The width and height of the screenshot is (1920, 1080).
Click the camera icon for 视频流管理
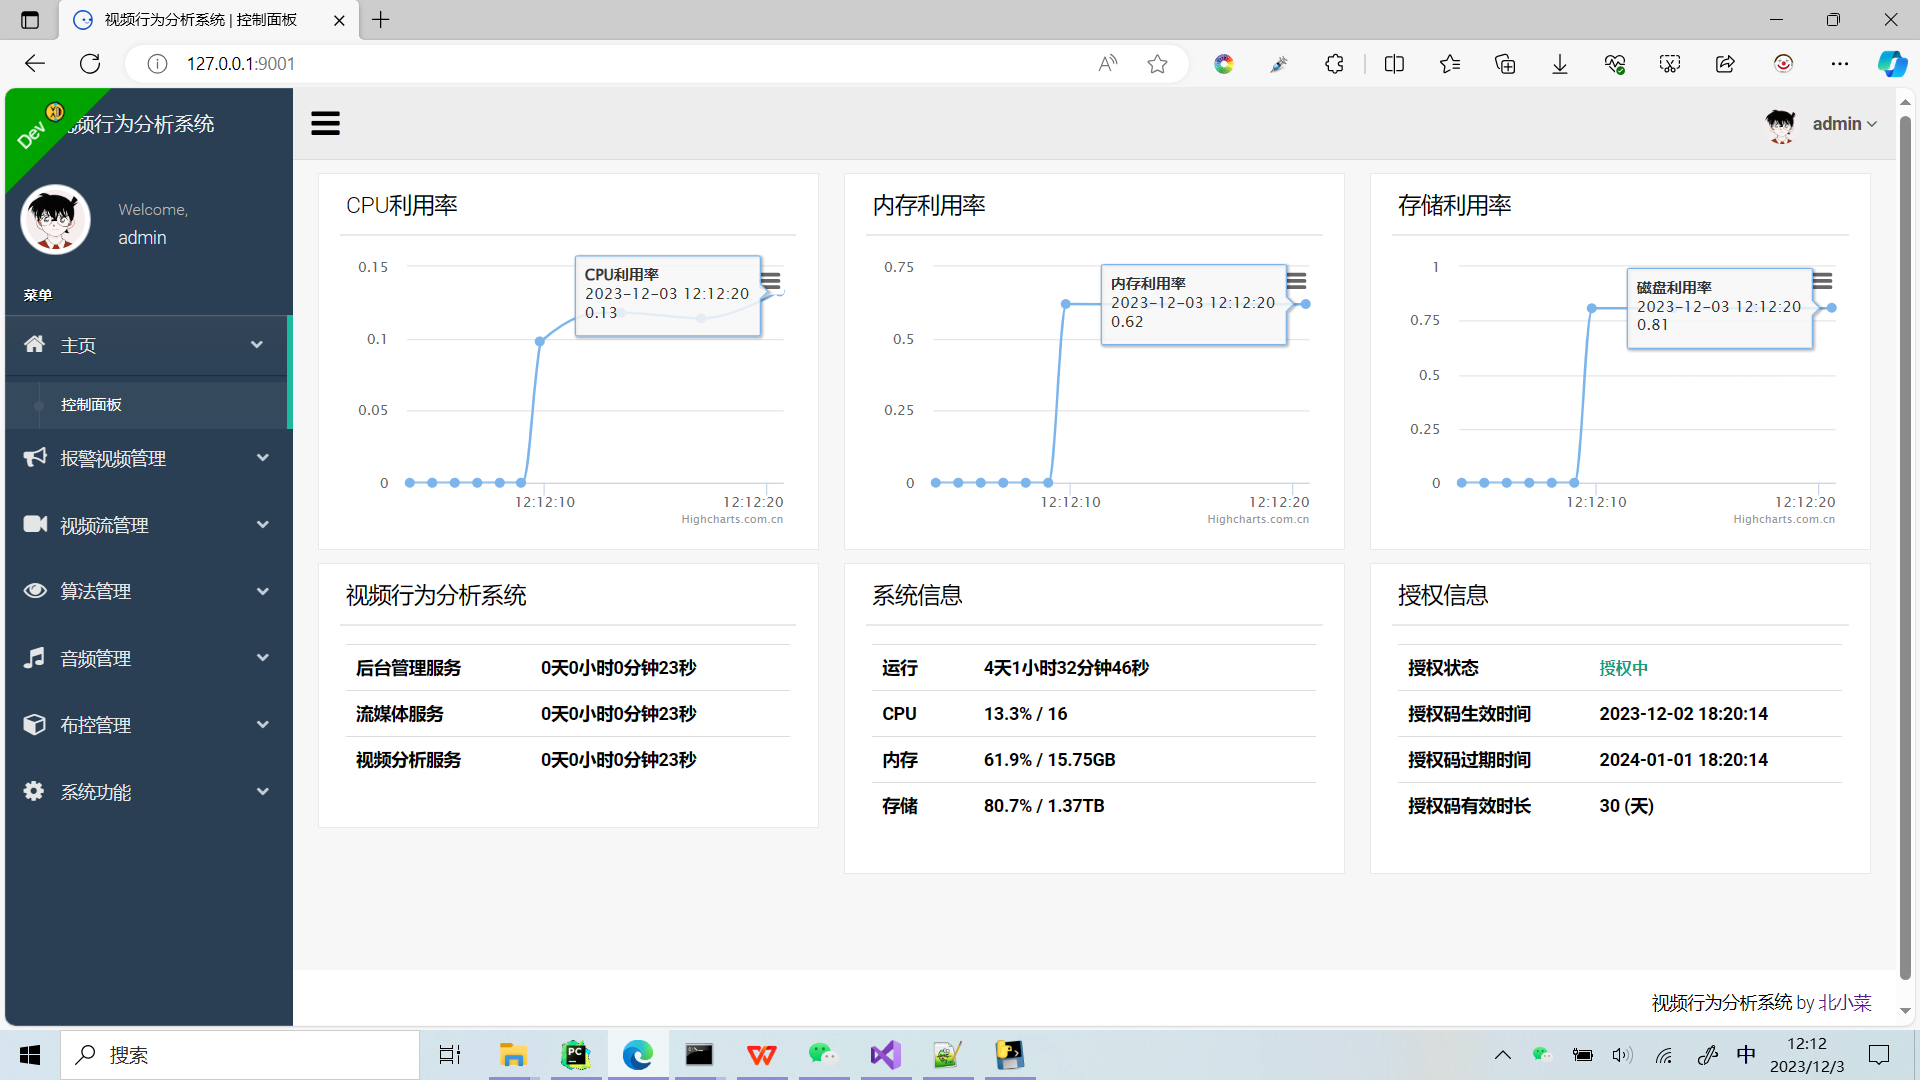tap(35, 524)
